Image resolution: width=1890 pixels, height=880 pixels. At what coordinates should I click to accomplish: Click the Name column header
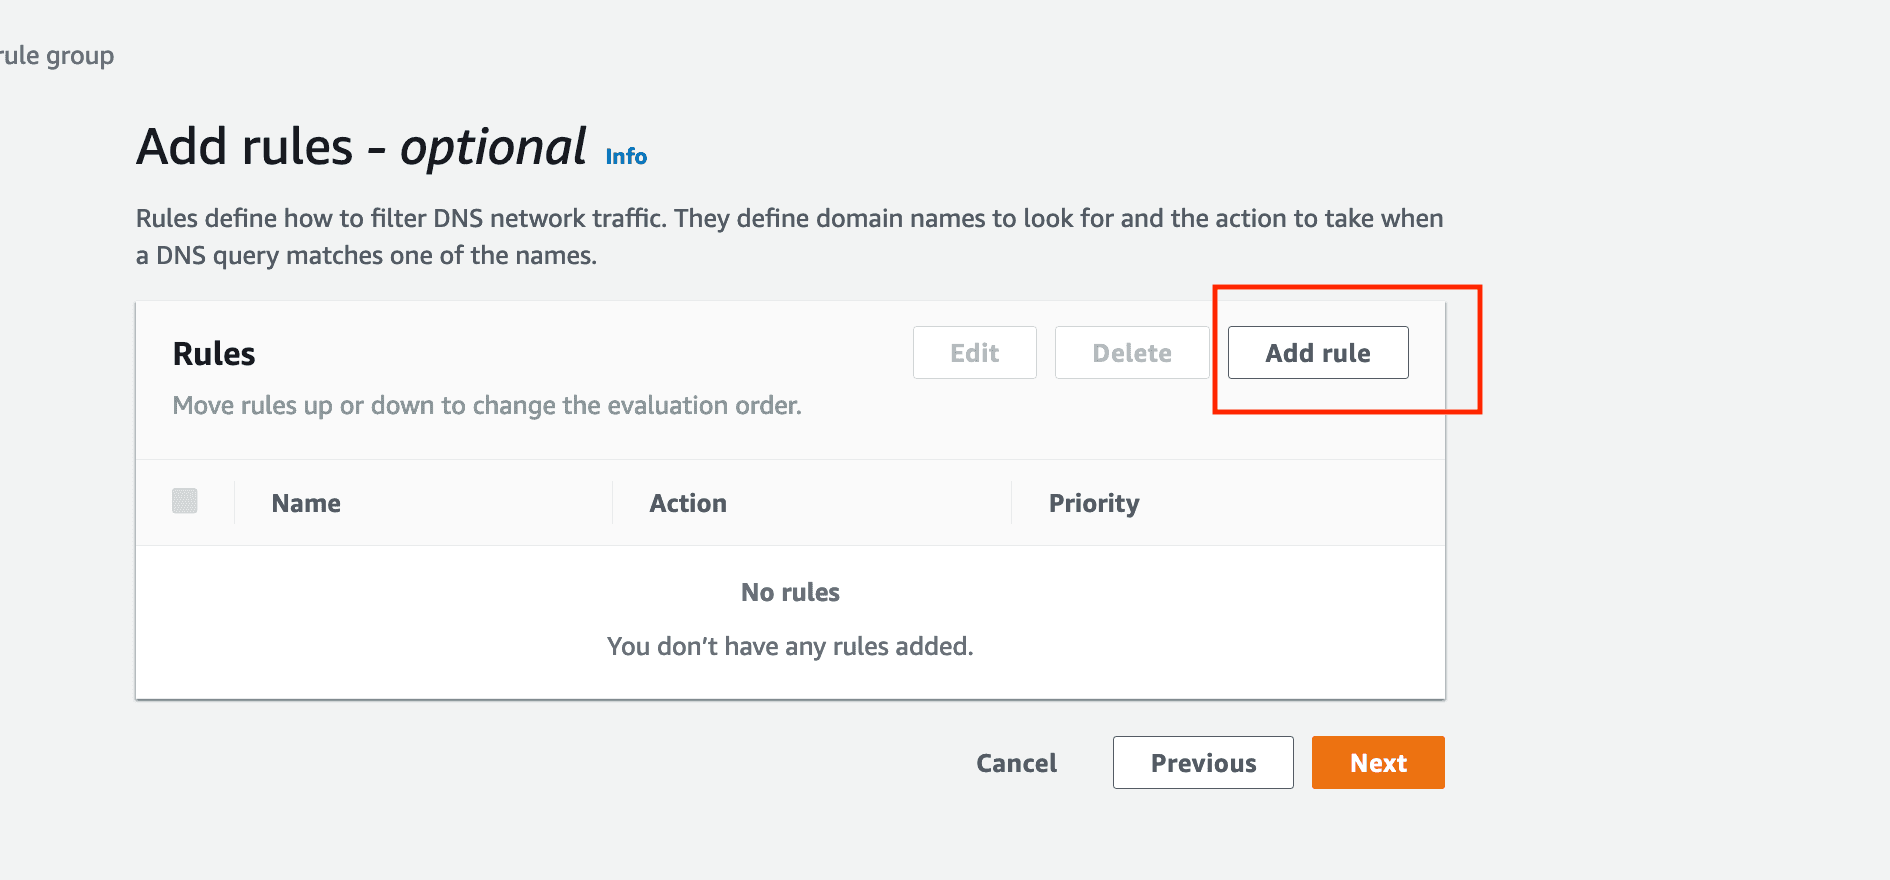click(306, 503)
